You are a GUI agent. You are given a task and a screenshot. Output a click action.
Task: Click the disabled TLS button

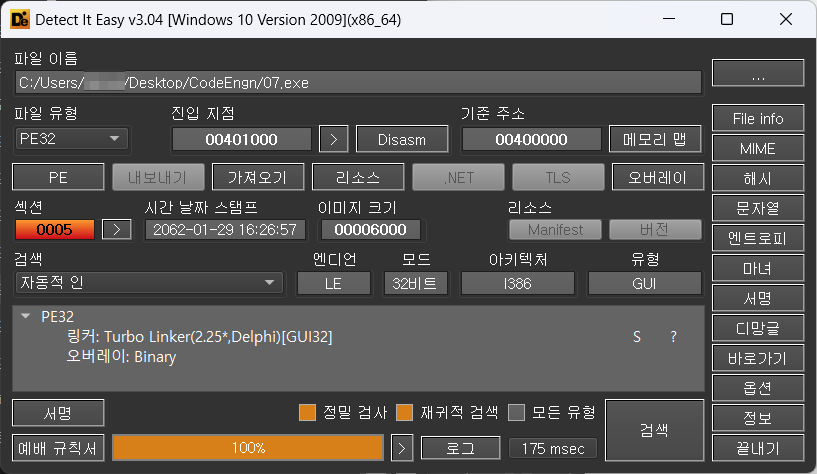tap(558, 178)
